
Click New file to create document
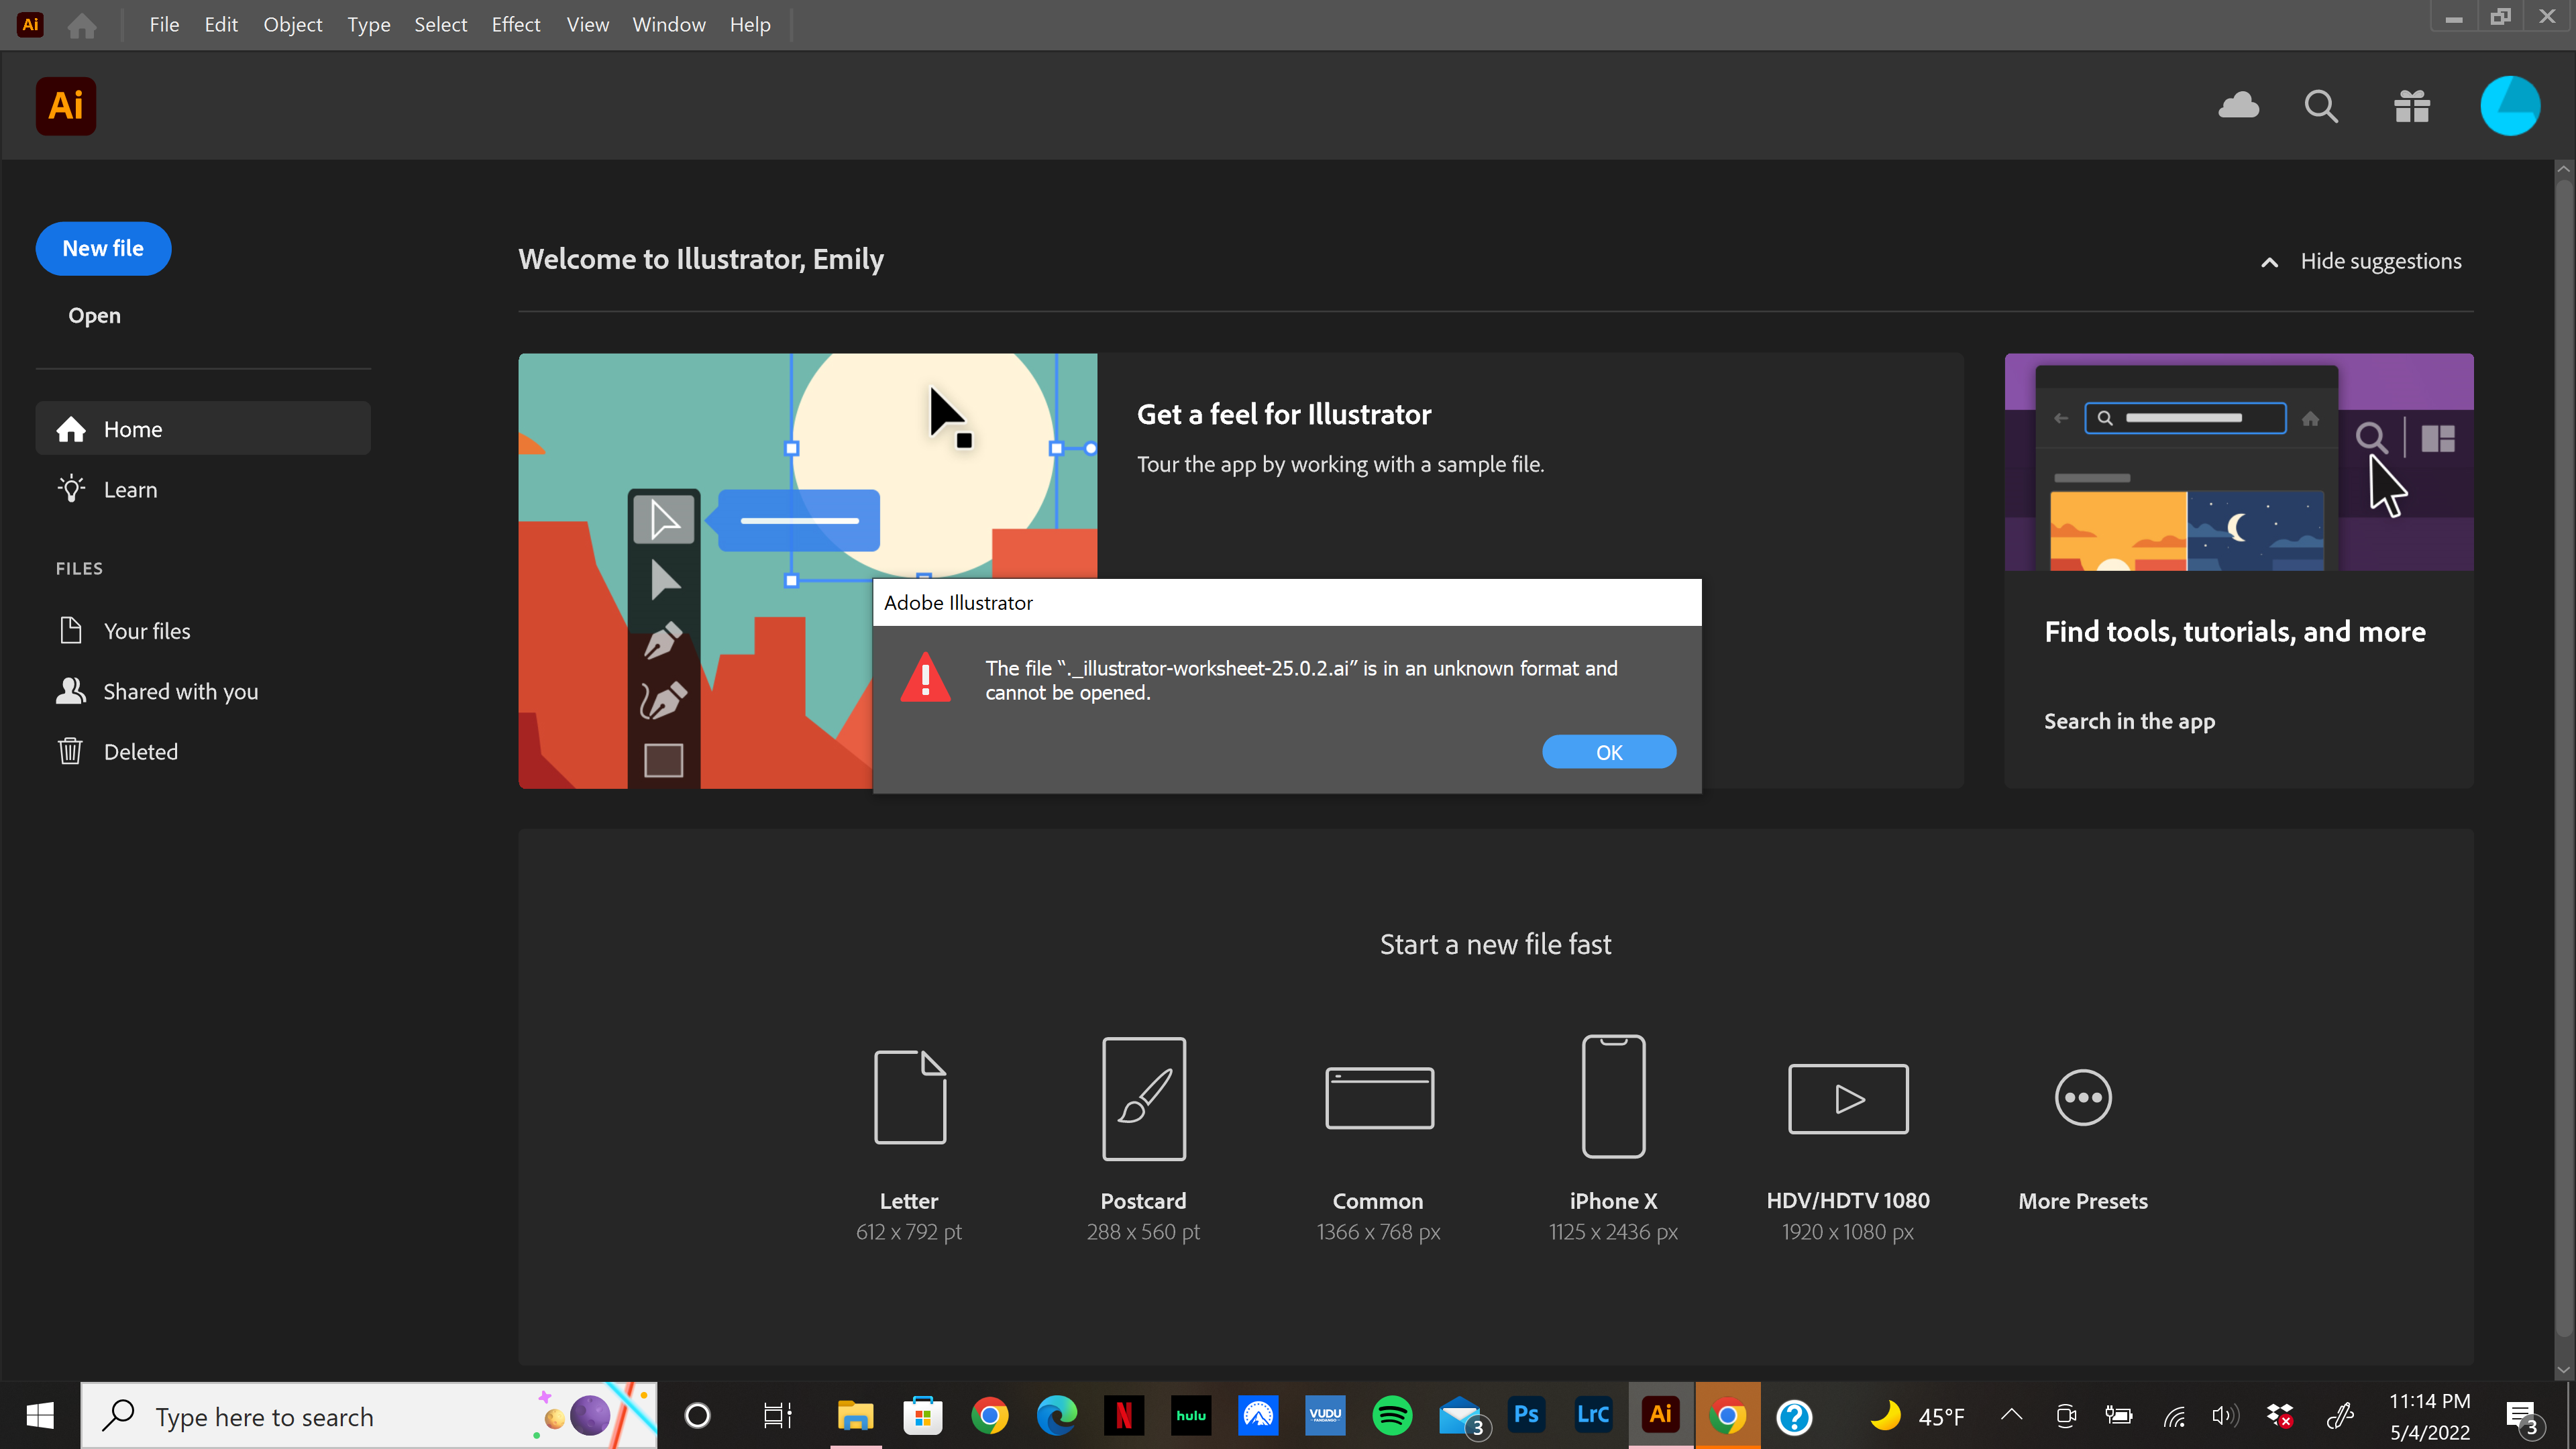coord(103,246)
